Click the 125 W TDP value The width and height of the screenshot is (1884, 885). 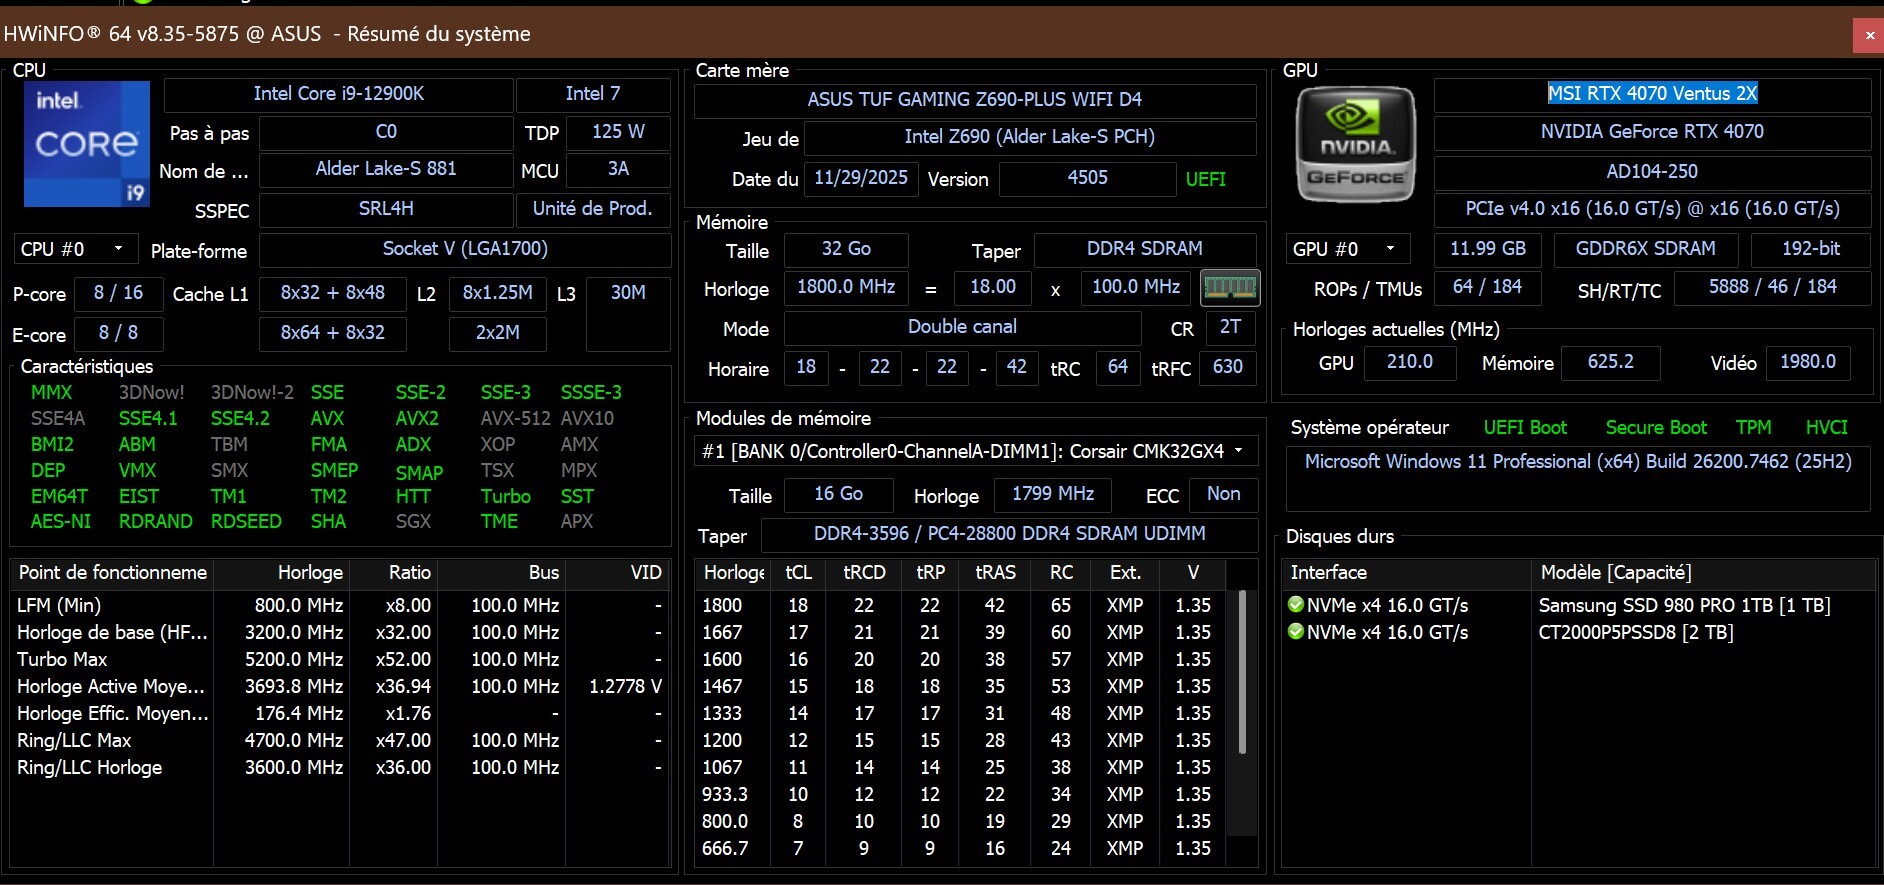618,132
